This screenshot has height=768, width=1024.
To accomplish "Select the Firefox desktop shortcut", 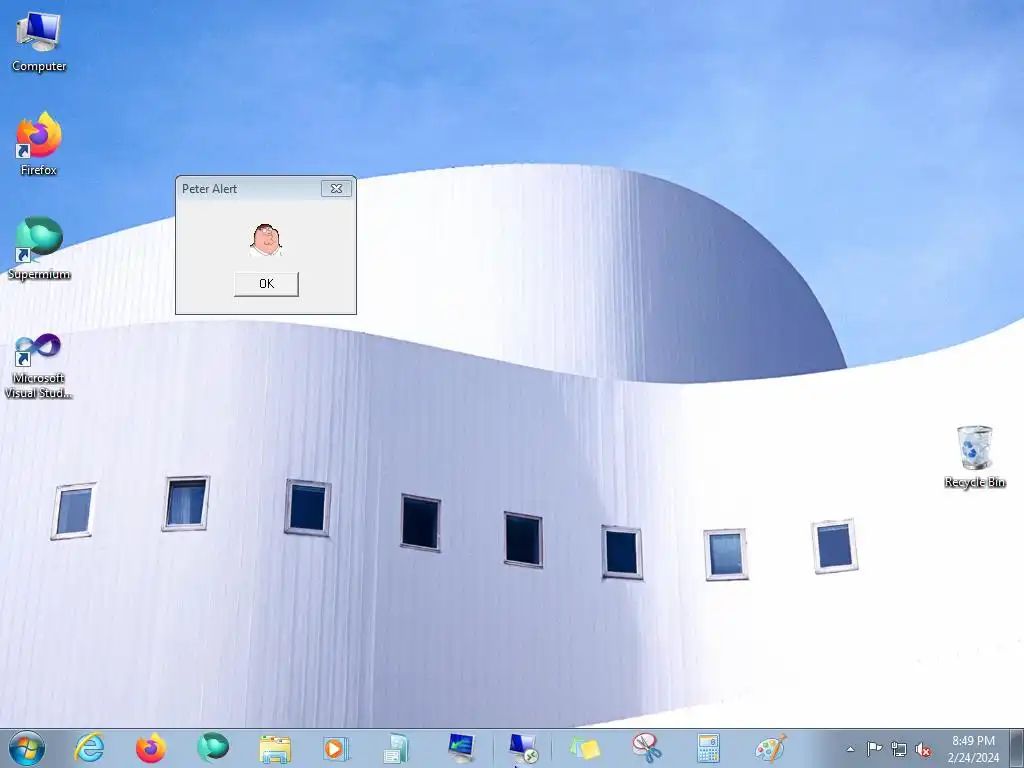I will pyautogui.click(x=39, y=144).
